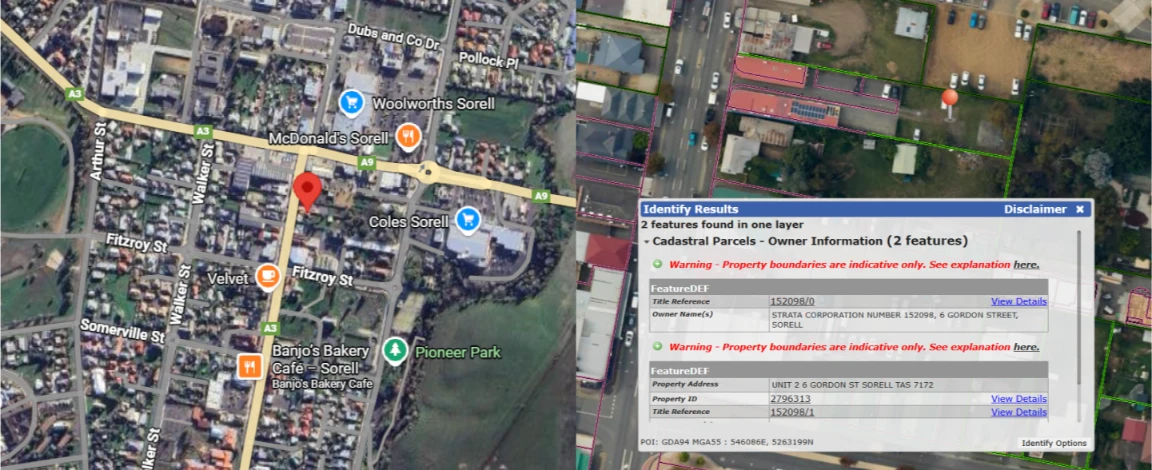Viewport: 1152px width, 470px height.
Task: Open the Velvet coffee cup pin
Action: coord(267,277)
